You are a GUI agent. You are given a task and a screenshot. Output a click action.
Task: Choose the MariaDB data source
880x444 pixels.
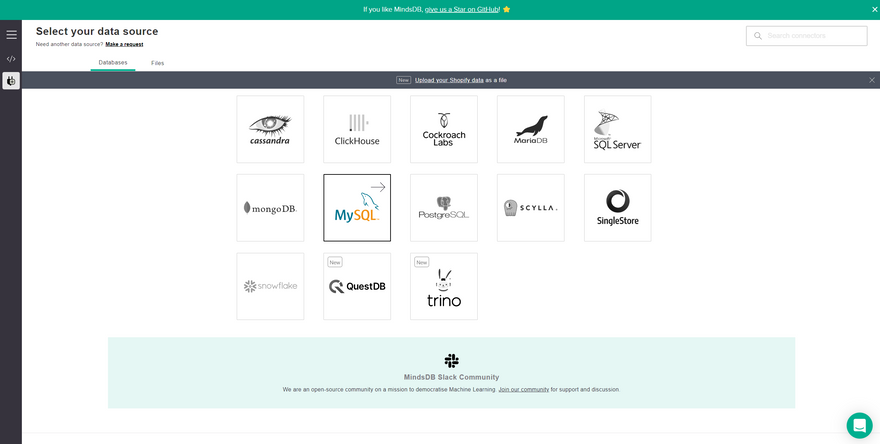tap(531, 129)
